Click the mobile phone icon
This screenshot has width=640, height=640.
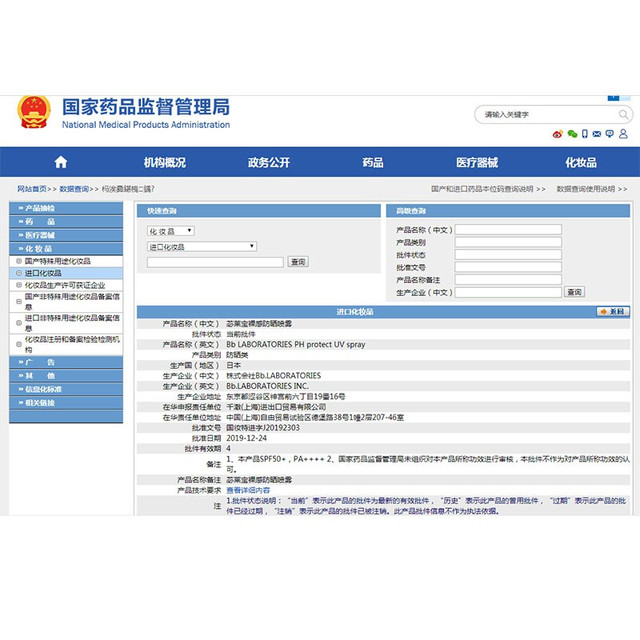584,134
